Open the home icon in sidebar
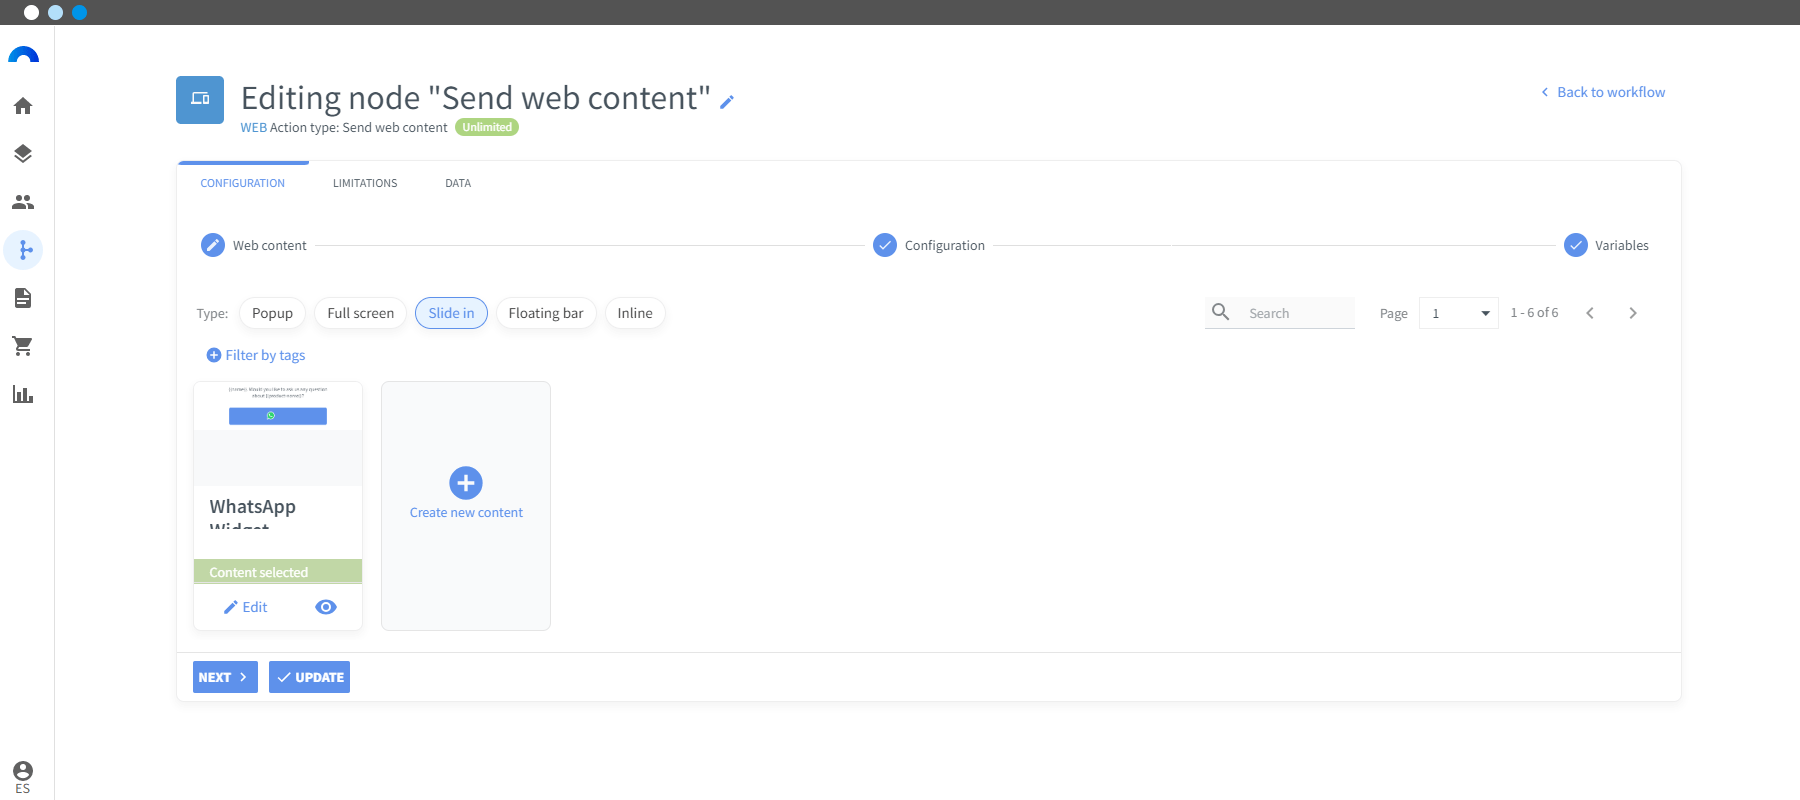This screenshot has height=800, width=1800. [23, 106]
